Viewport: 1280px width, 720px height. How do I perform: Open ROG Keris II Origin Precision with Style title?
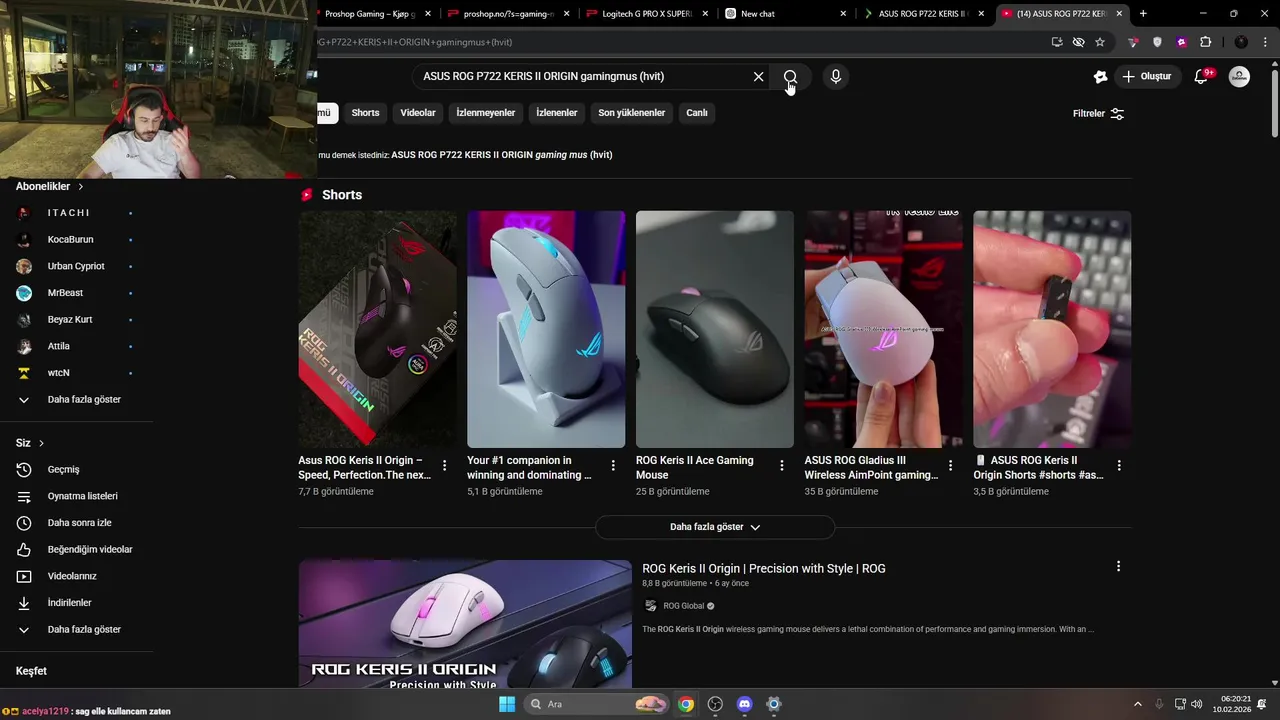pos(763,569)
